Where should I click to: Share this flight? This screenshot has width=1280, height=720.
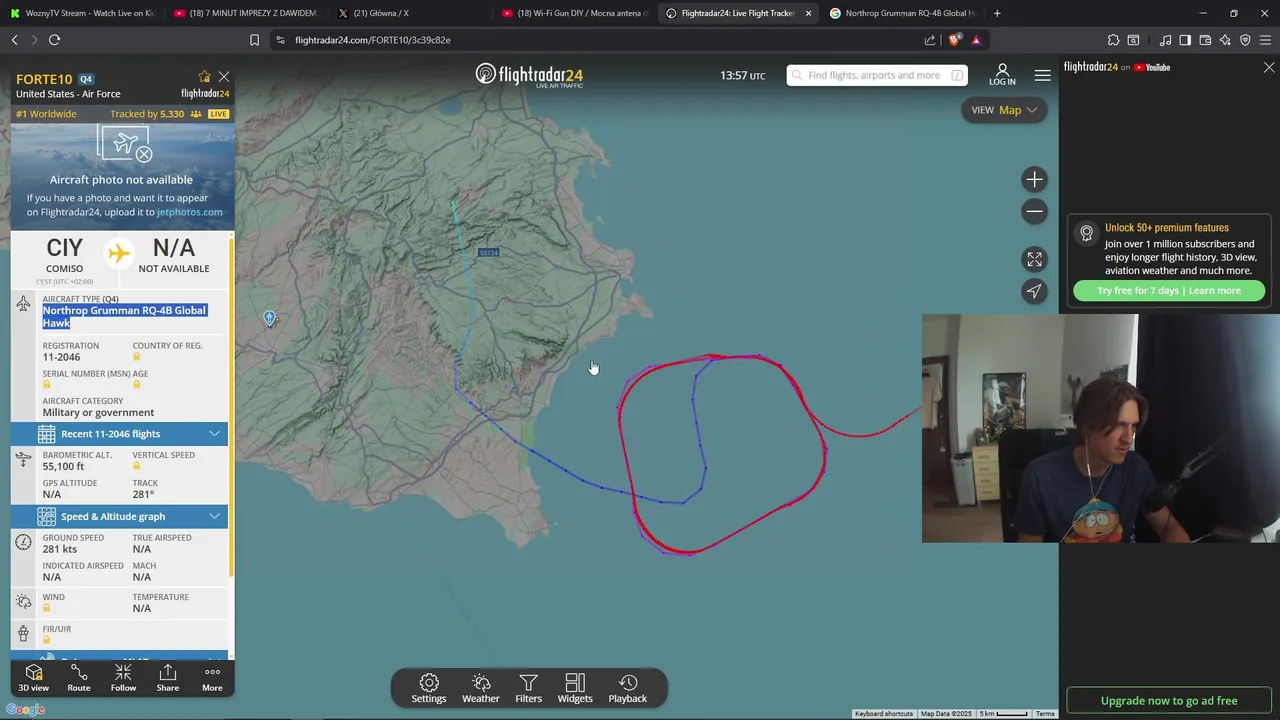point(168,678)
